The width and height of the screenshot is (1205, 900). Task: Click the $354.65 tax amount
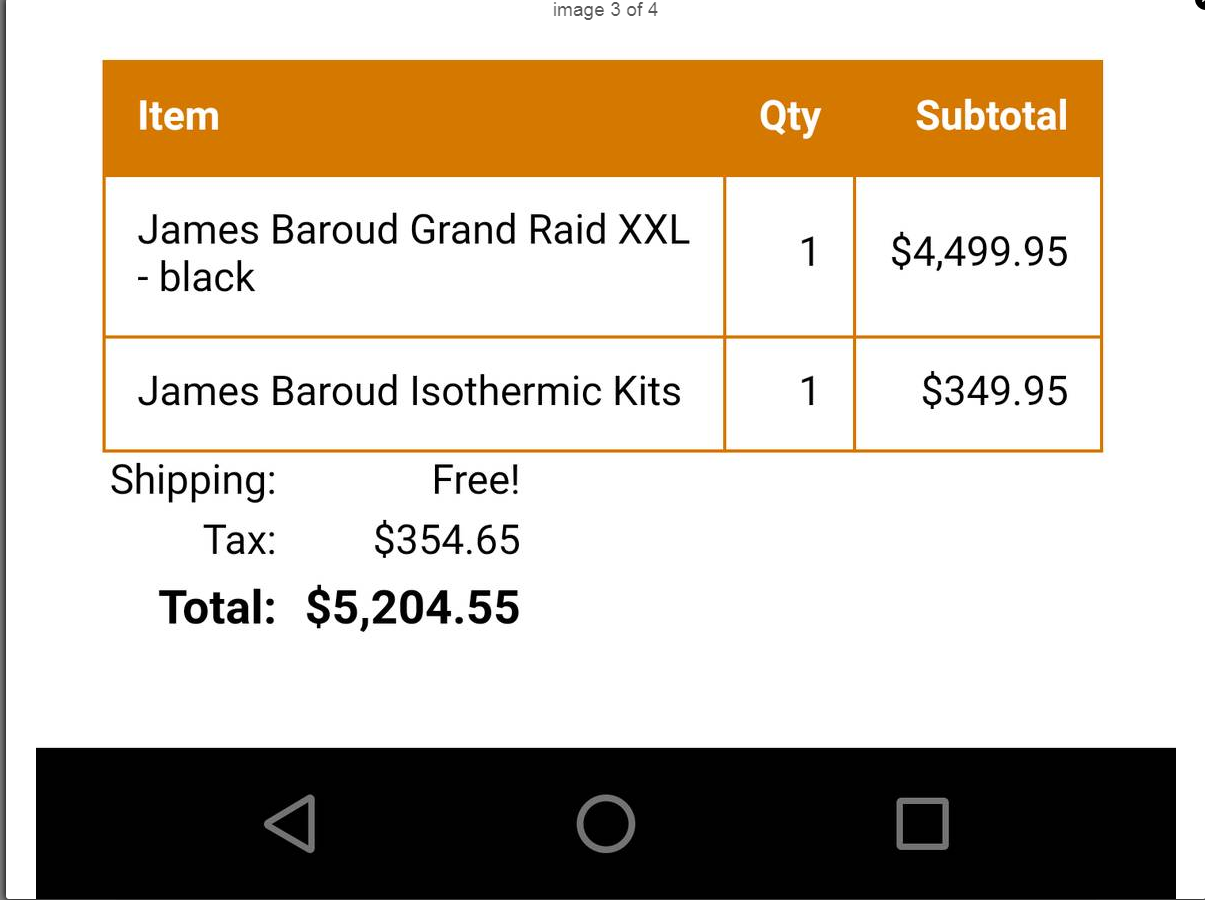[x=447, y=540]
